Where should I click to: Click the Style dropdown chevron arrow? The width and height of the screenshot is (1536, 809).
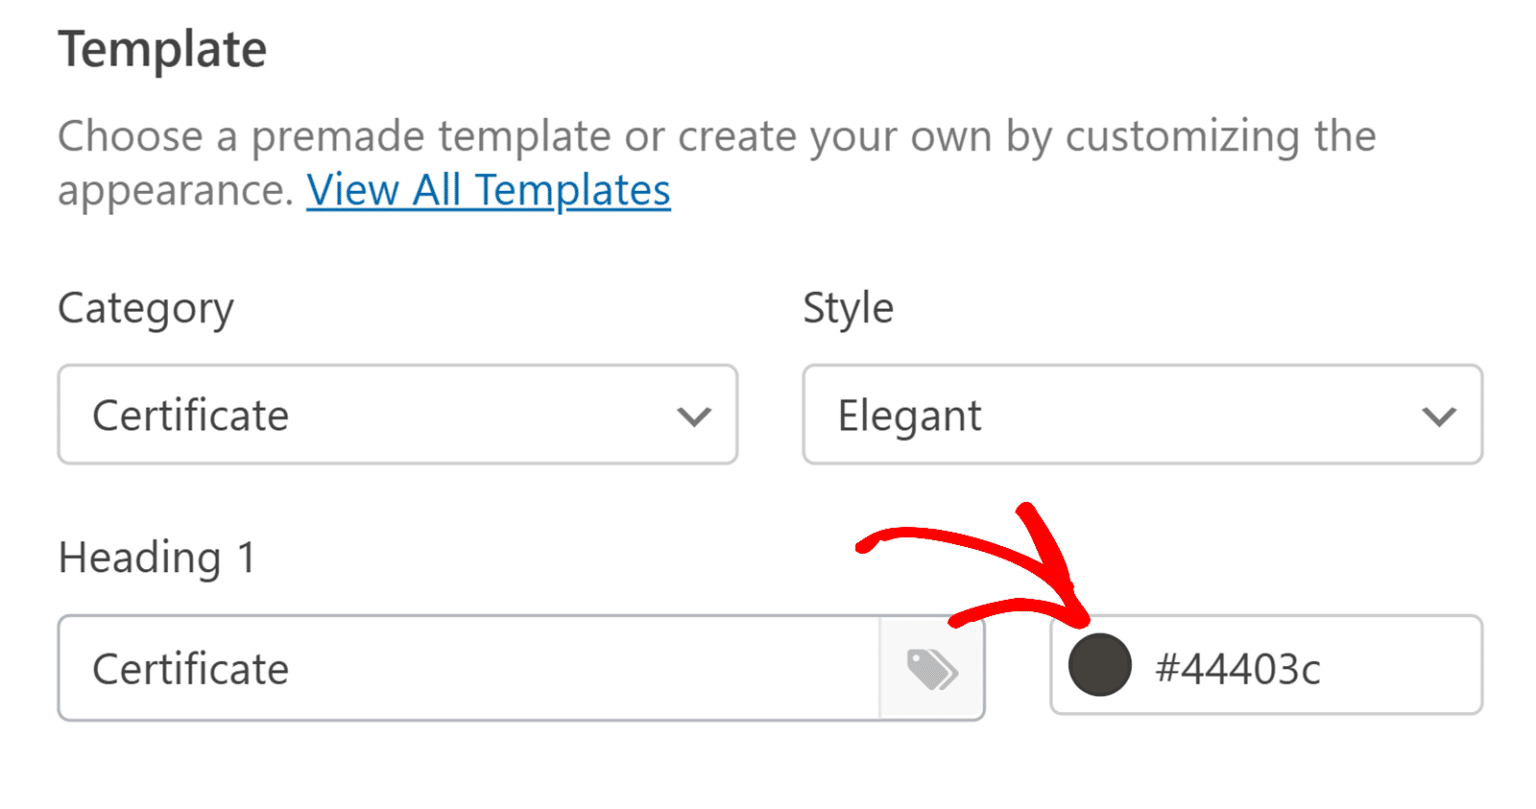[x=1438, y=416]
